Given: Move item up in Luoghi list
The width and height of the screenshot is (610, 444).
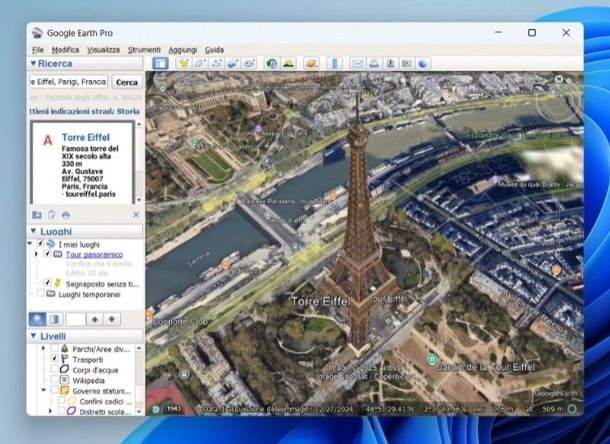Looking at the screenshot, I should [x=95, y=319].
